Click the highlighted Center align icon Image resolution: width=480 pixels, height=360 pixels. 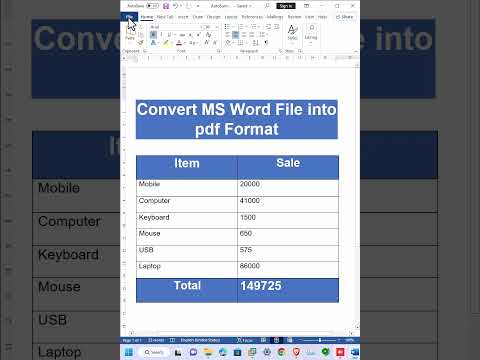click(236, 35)
